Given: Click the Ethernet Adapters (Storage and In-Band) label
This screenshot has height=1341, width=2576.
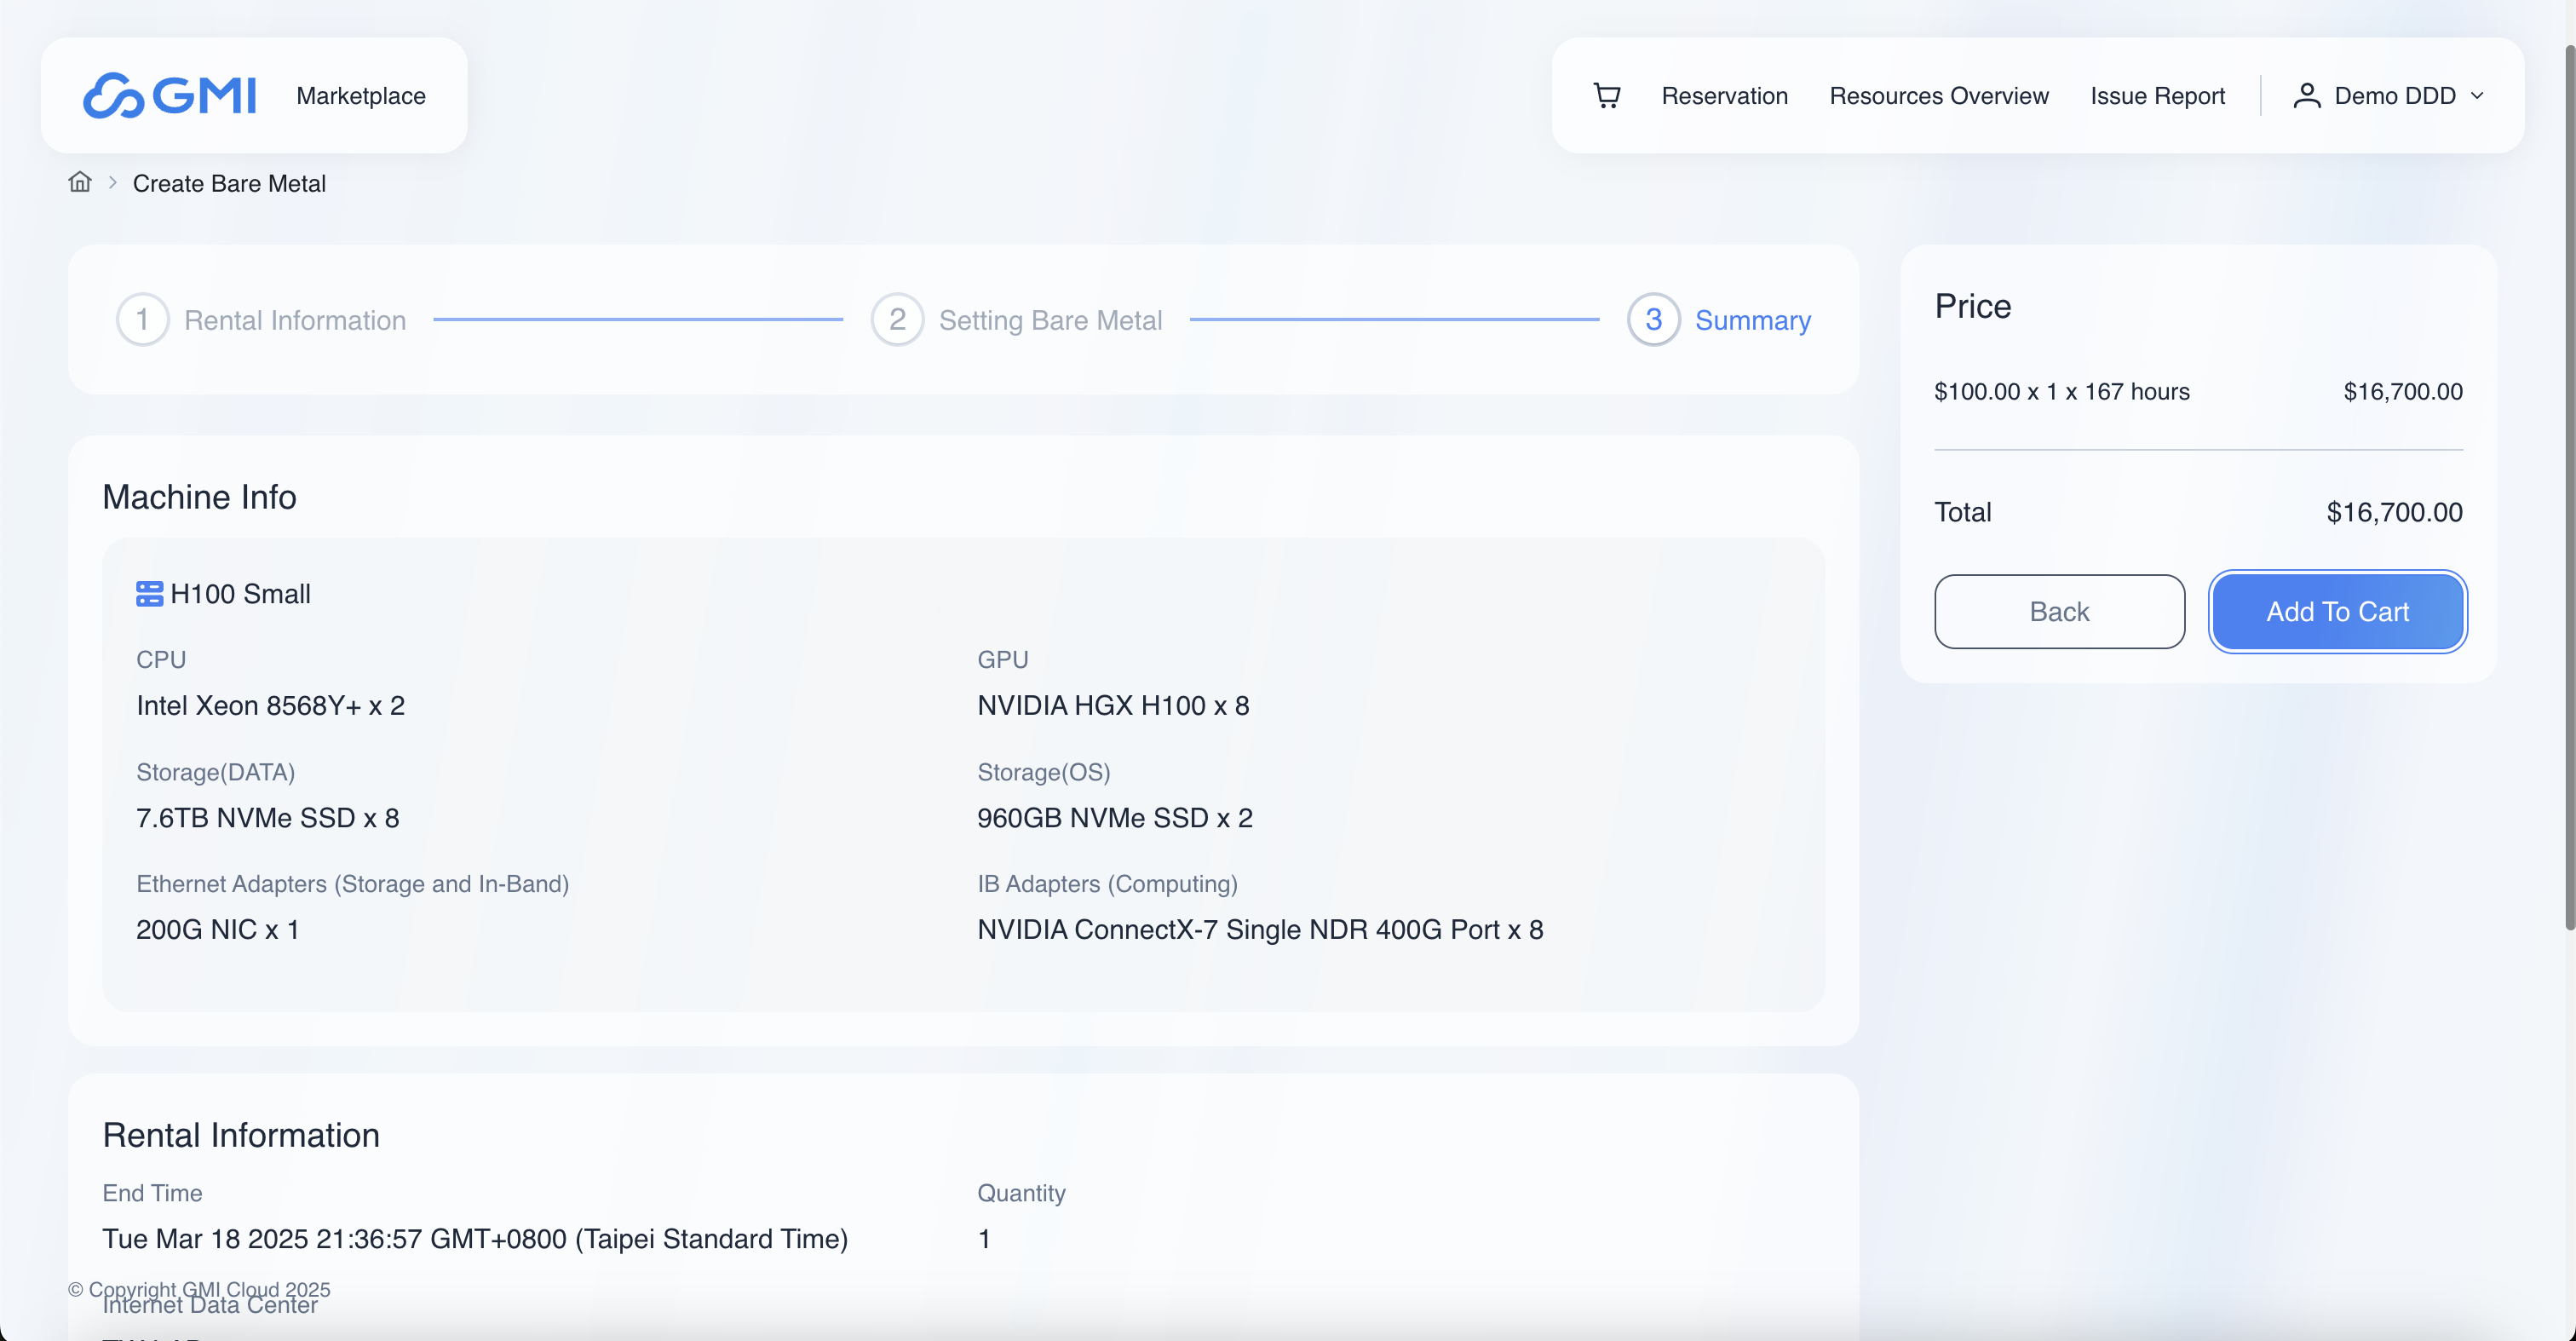Looking at the screenshot, I should pyautogui.click(x=352, y=884).
